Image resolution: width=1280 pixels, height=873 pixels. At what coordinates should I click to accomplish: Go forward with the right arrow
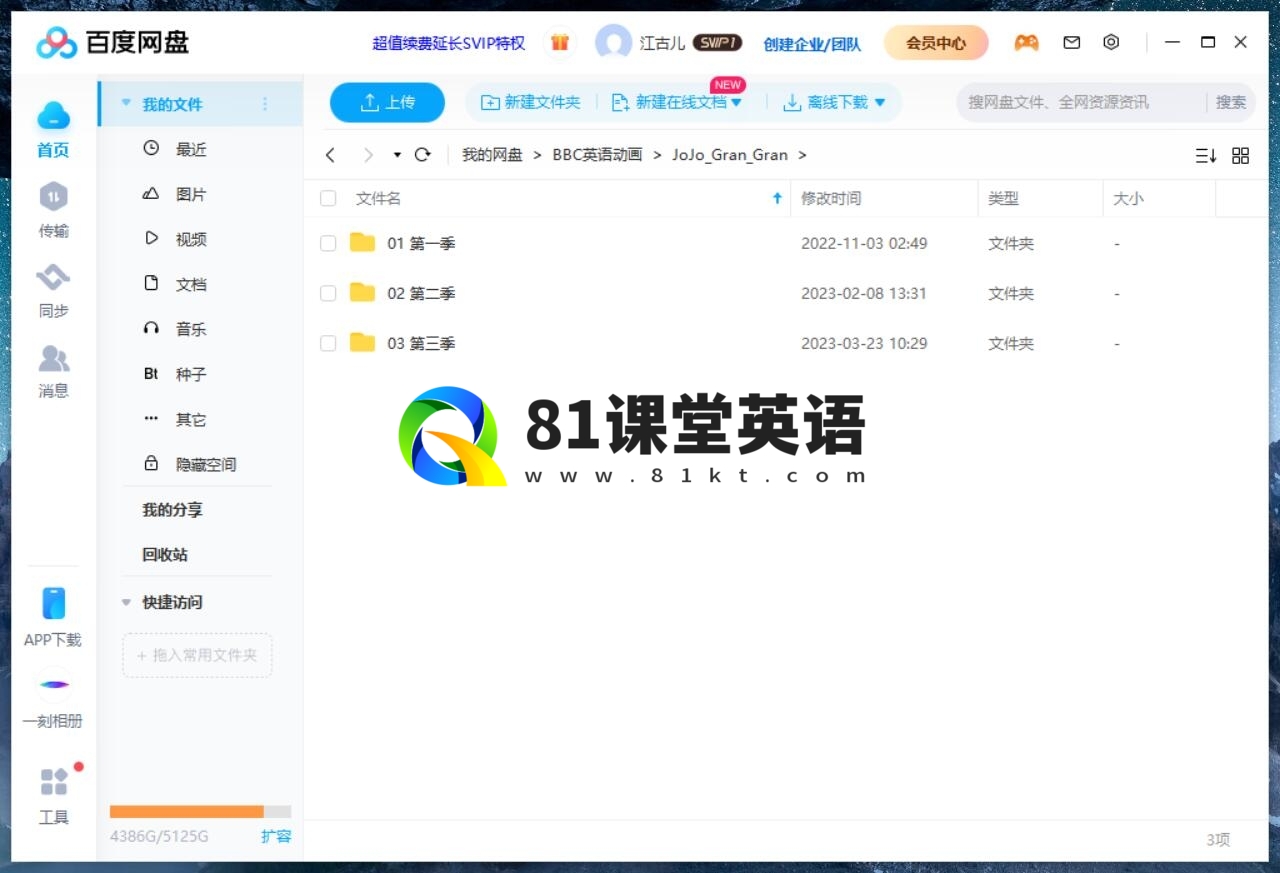368,155
